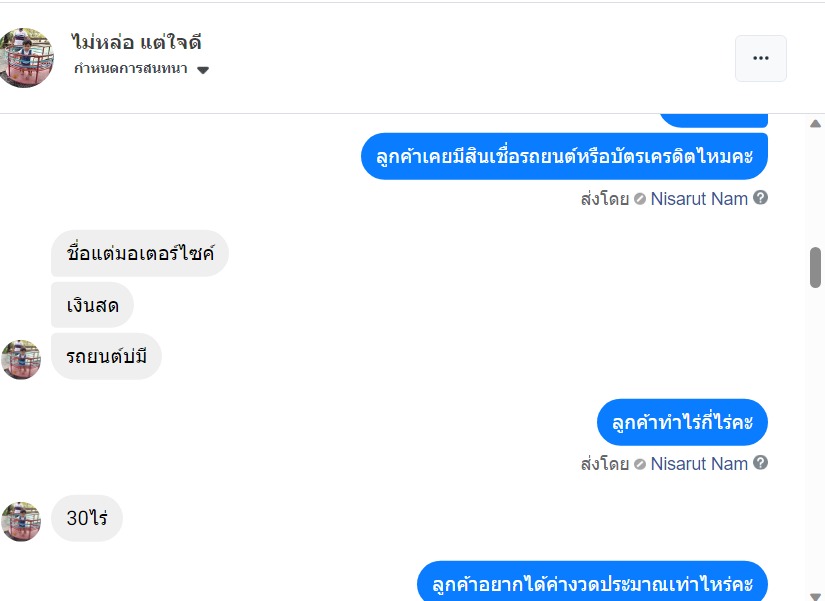Image resolution: width=825 pixels, height=601 pixels.
Task: Click the sender avatar beside 30ไร่
Action: click(21, 521)
